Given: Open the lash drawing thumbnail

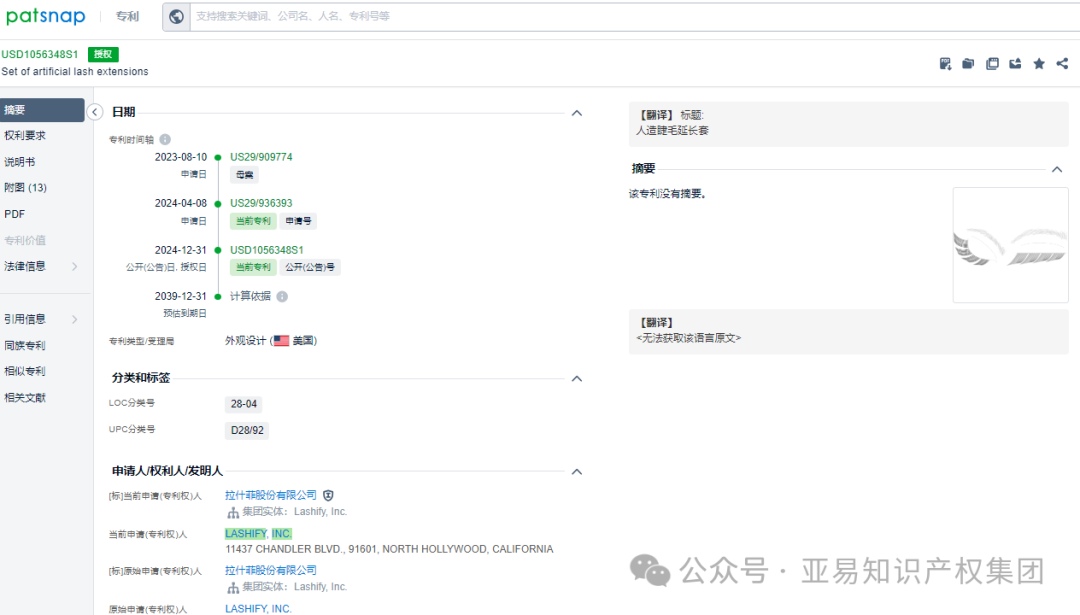Looking at the screenshot, I should (1010, 245).
